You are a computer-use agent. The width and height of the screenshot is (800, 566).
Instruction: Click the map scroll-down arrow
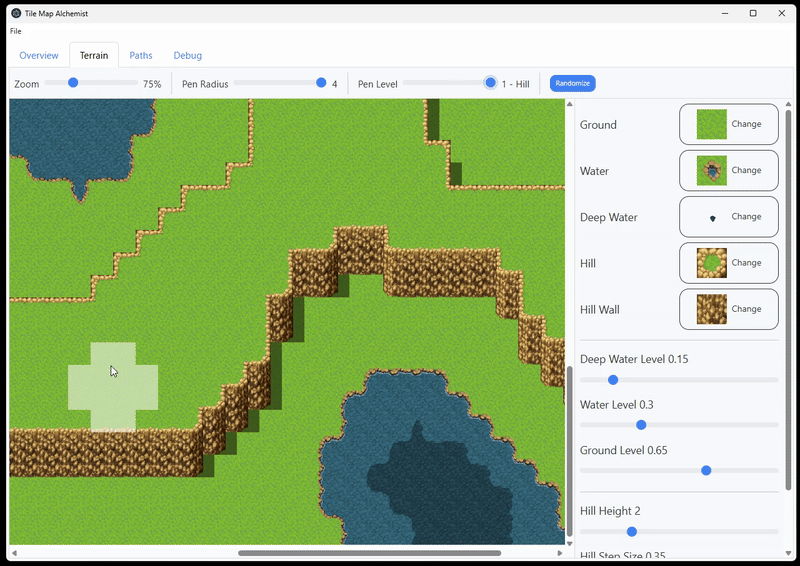tap(569, 544)
